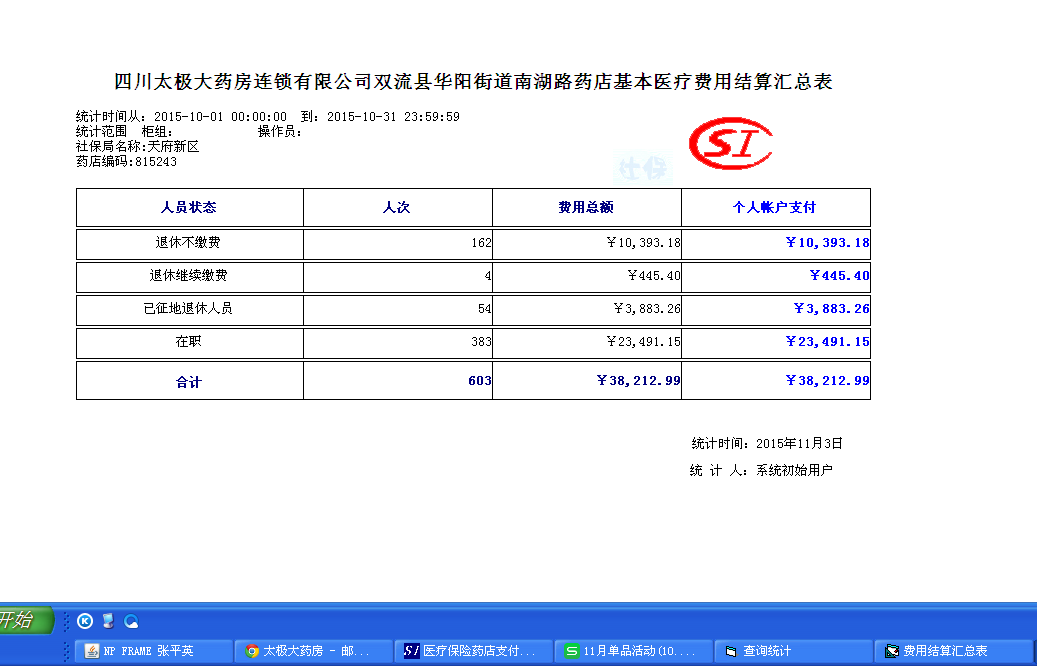
Task: Select the 在职 row label
Action: click(188, 342)
